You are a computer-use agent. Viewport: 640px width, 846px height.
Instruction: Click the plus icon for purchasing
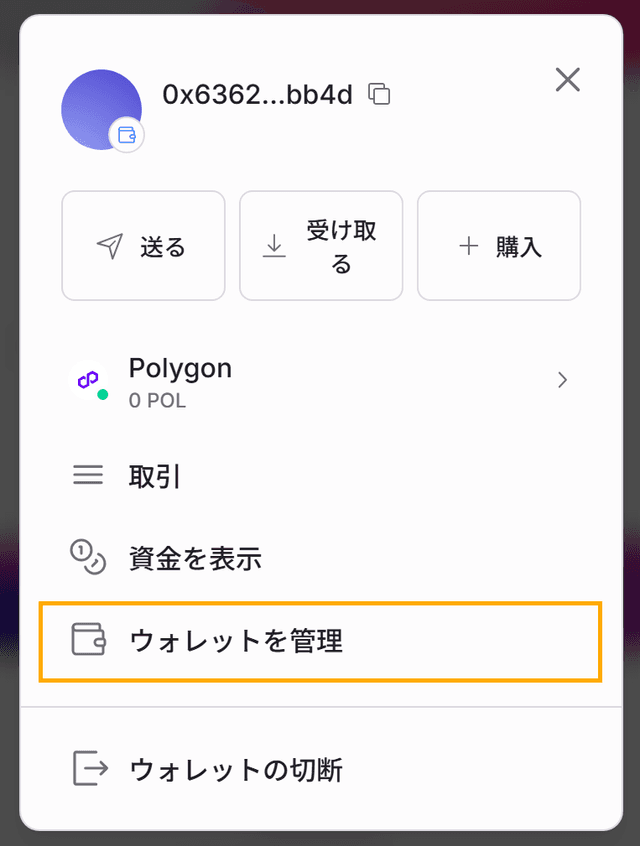tap(467, 245)
